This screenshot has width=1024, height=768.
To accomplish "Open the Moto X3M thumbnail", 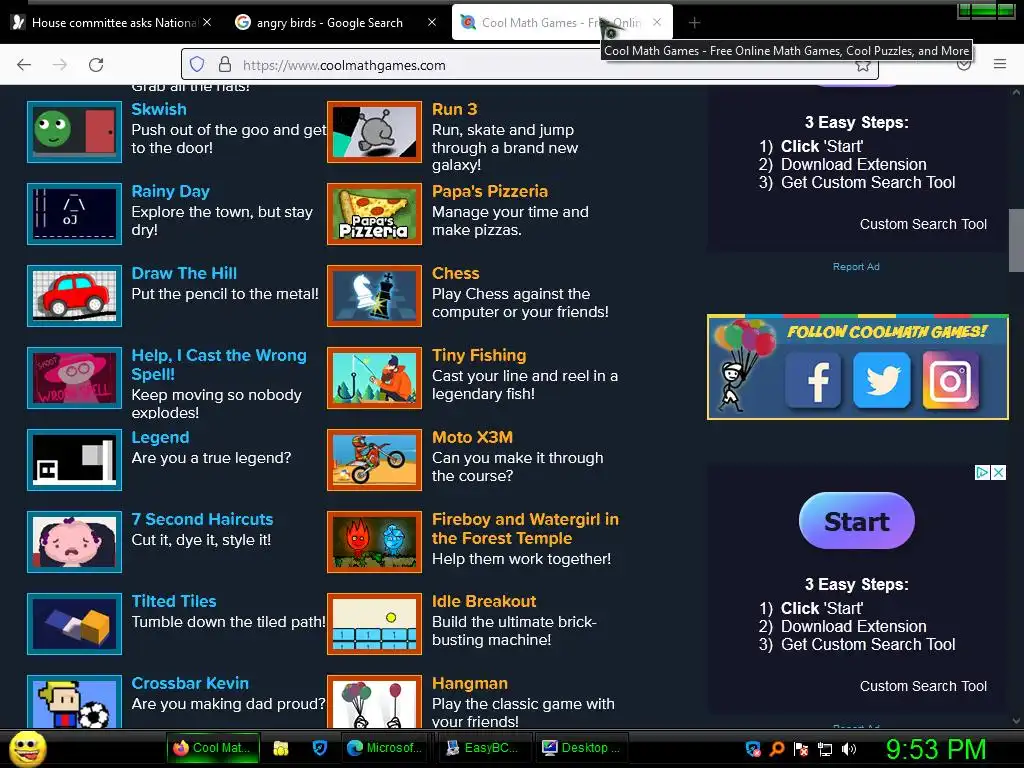I will [x=374, y=460].
